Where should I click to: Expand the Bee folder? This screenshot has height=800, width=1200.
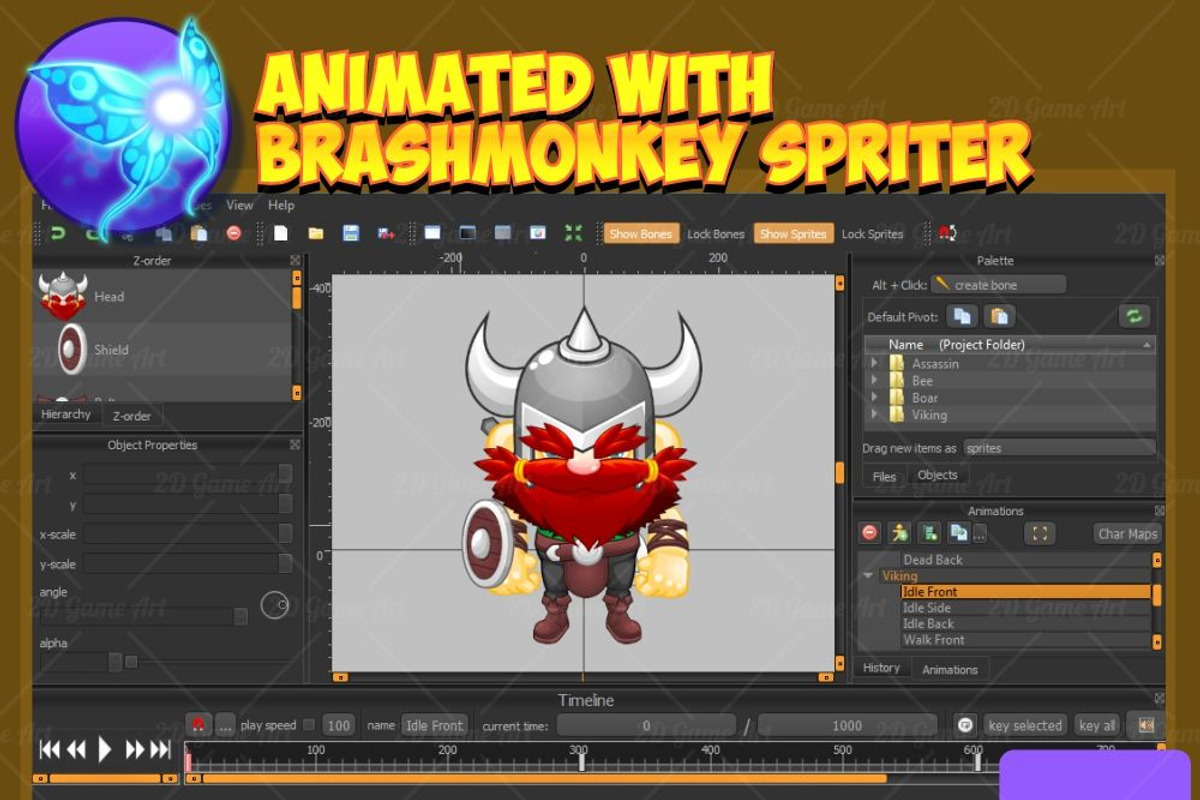click(x=875, y=381)
